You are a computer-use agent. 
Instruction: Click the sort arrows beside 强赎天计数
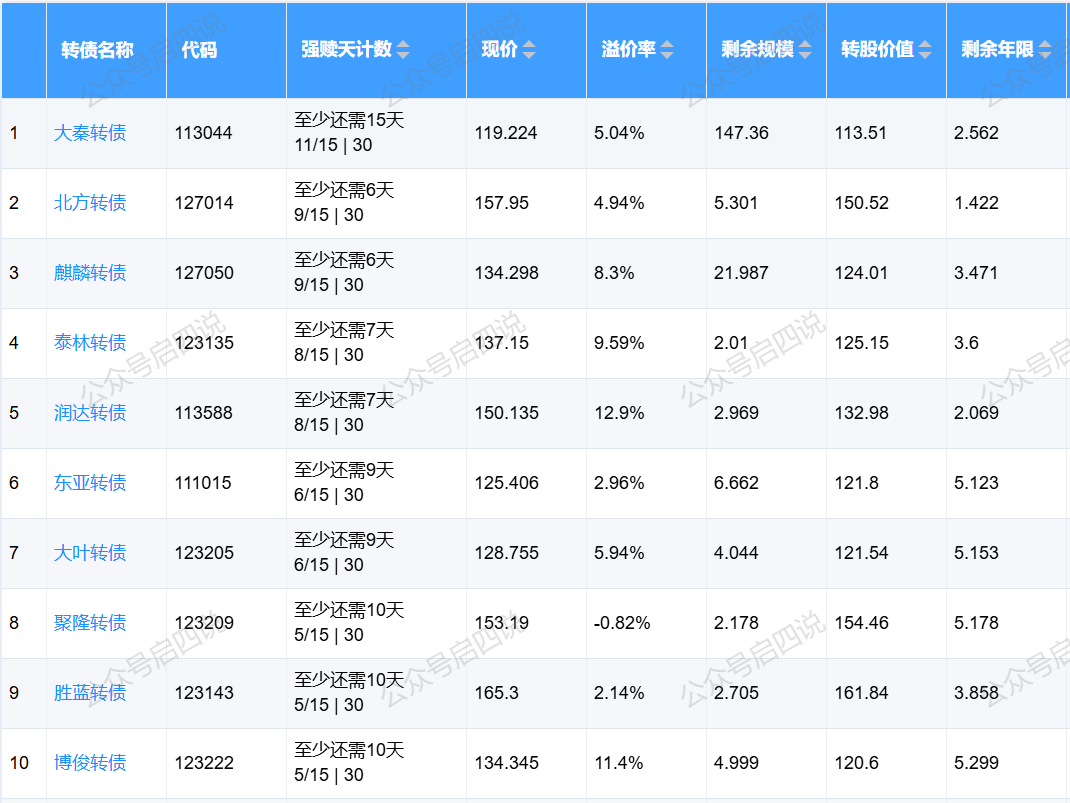click(x=403, y=50)
